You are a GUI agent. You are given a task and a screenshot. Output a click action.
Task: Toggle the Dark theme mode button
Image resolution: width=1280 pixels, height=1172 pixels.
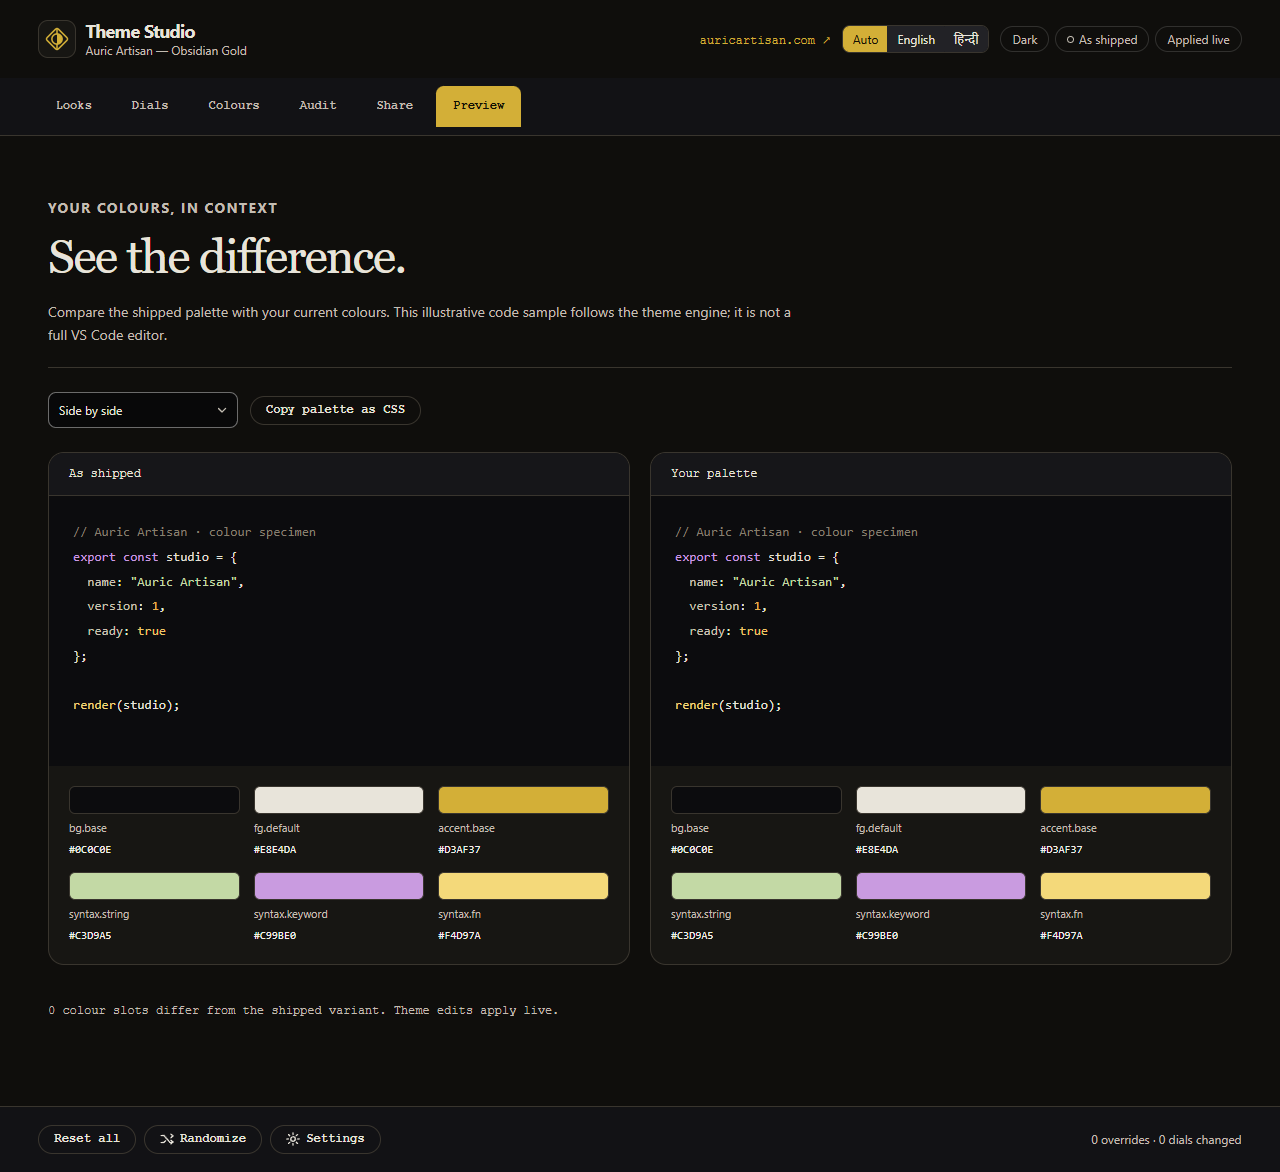1025,39
